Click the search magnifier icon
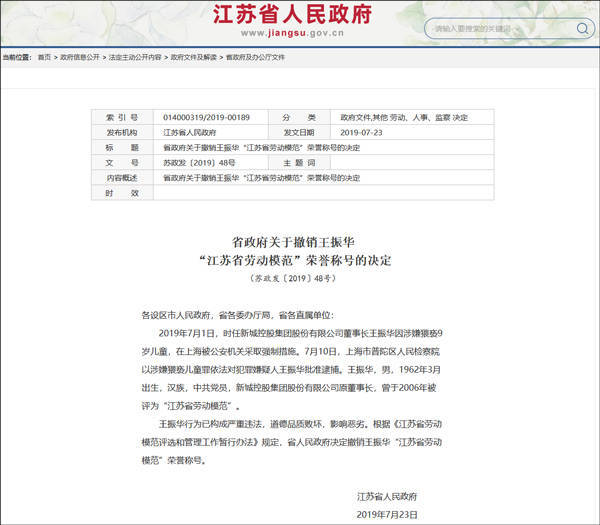The width and height of the screenshot is (600, 525). pyautogui.click(x=582, y=28)
